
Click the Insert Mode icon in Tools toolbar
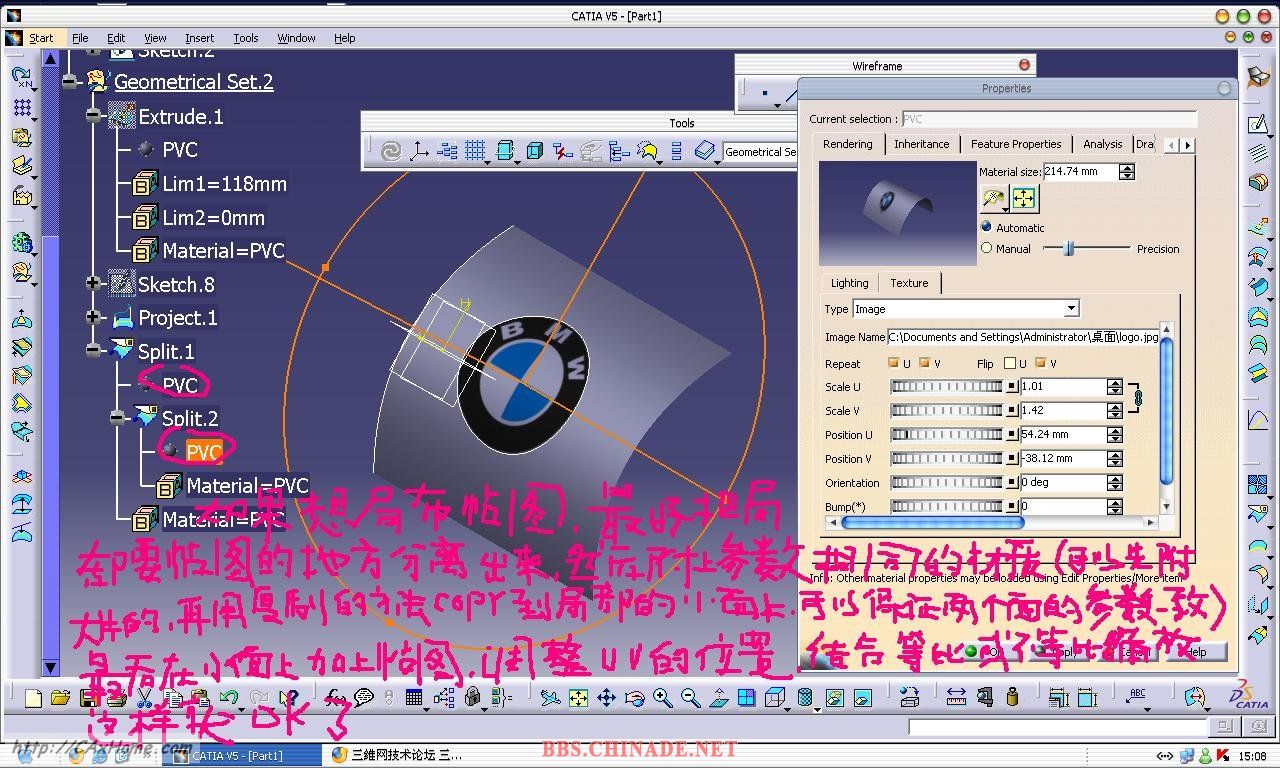point(619,151)
